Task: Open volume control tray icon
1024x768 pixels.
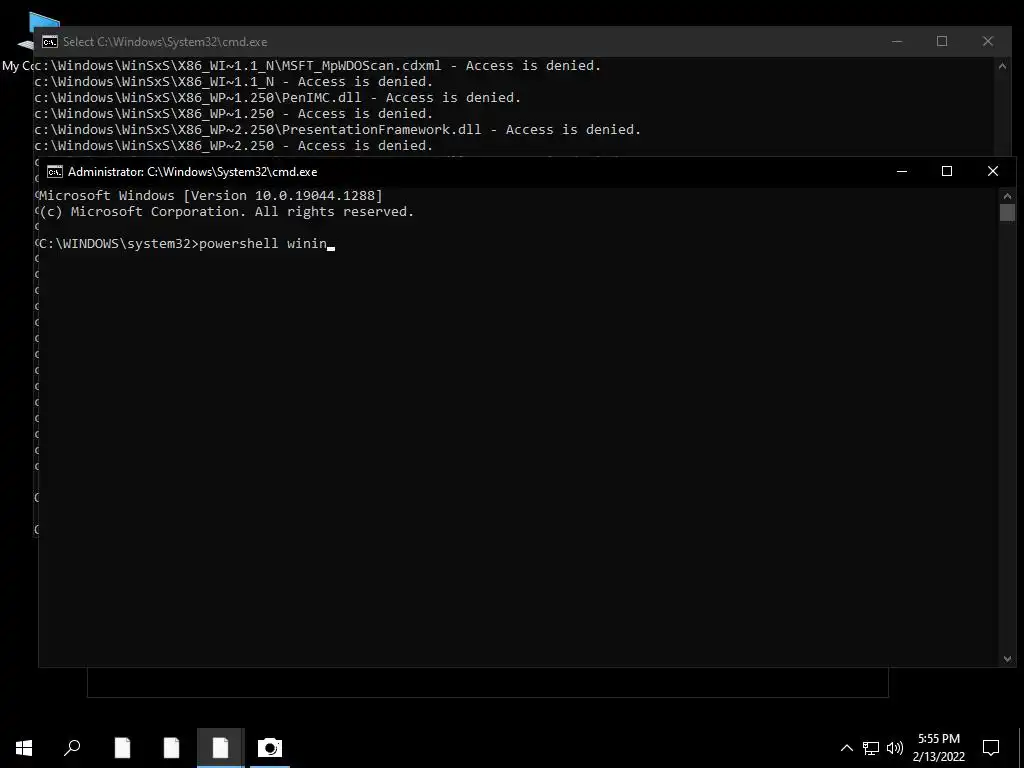Action: (x=895, y=748)
